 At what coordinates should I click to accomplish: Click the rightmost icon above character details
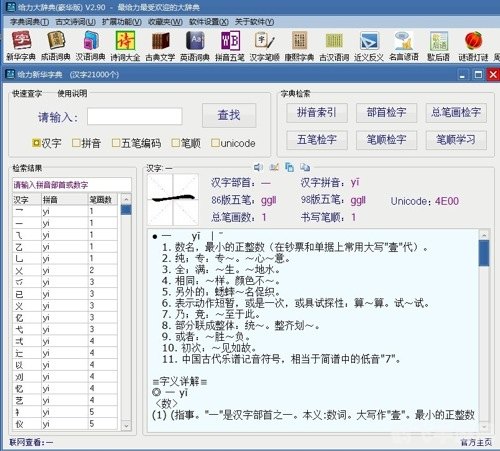click(x=305, y=167)
